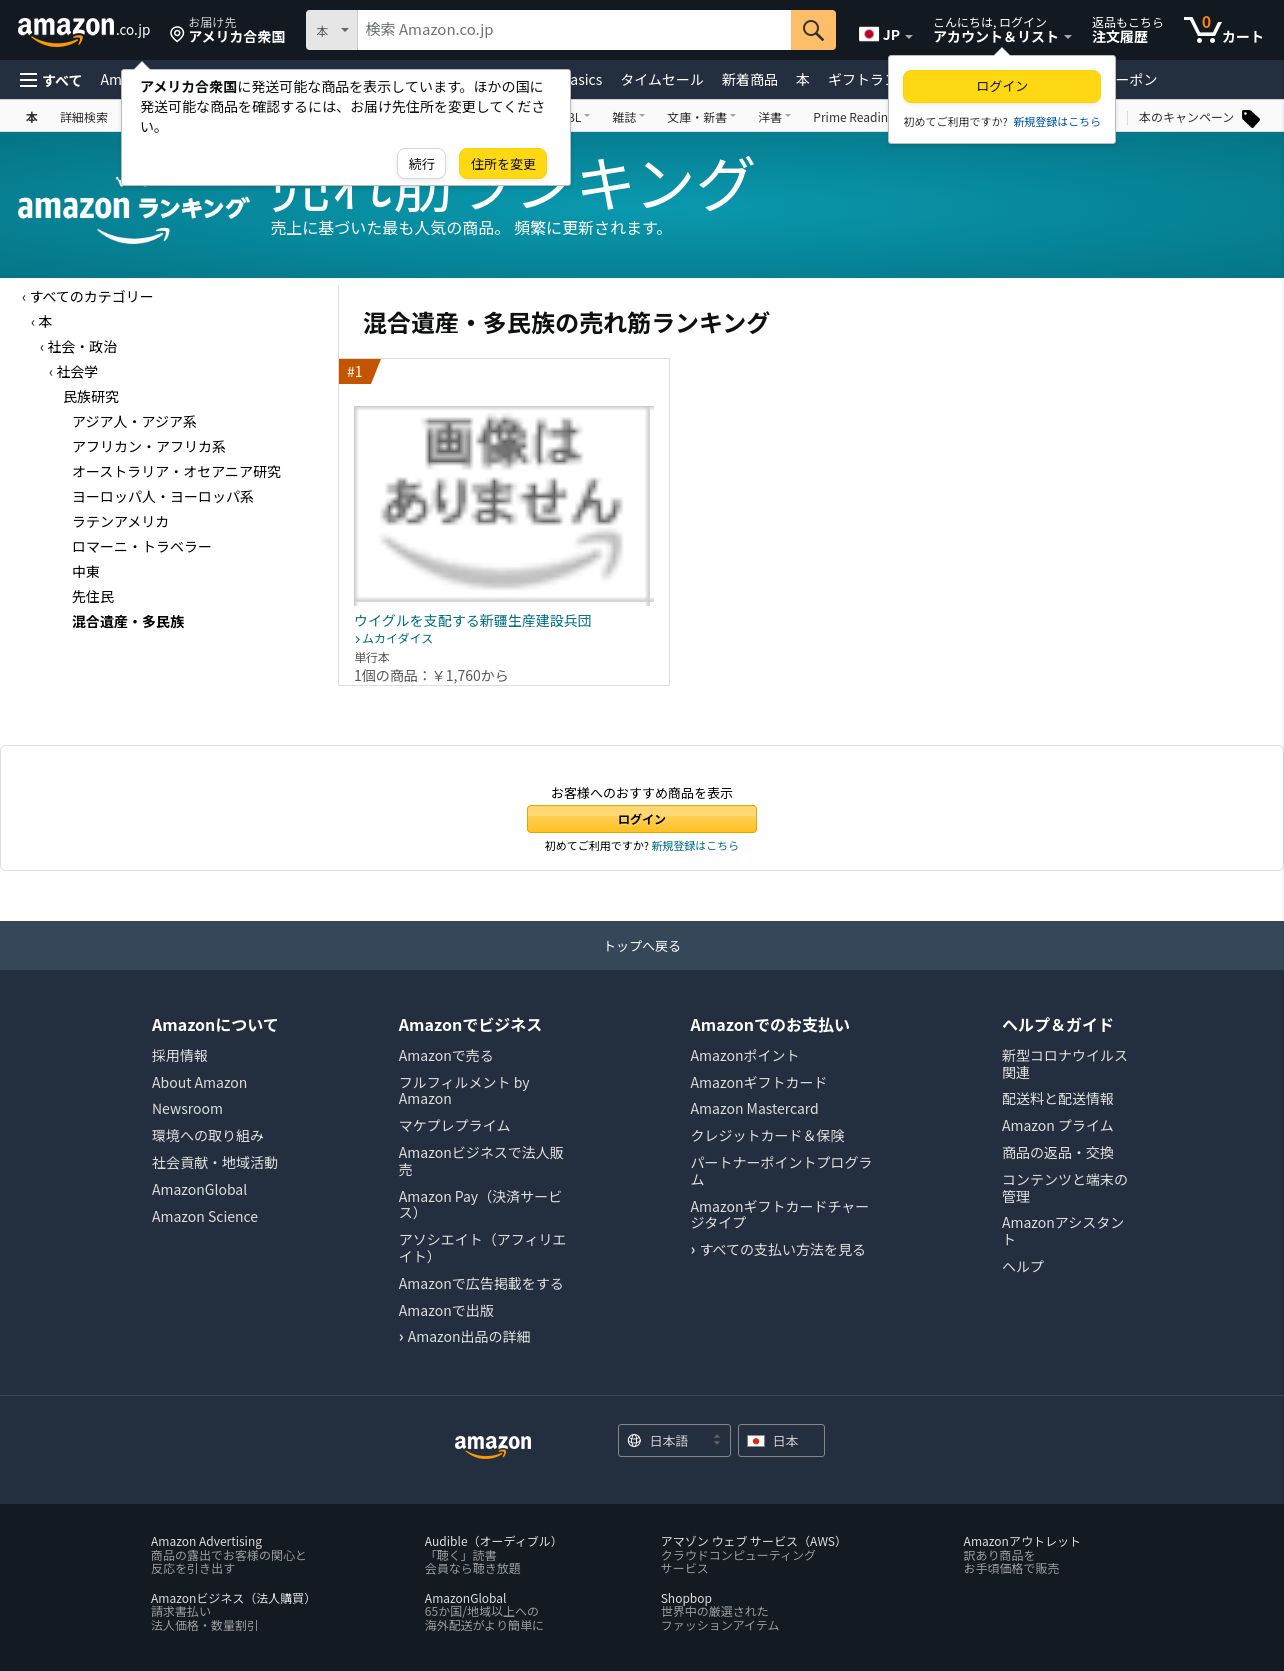The image size is (1284, 1671).
Task: Click the 本のキャンペーン tag icon
Action: coord(1251,118)
